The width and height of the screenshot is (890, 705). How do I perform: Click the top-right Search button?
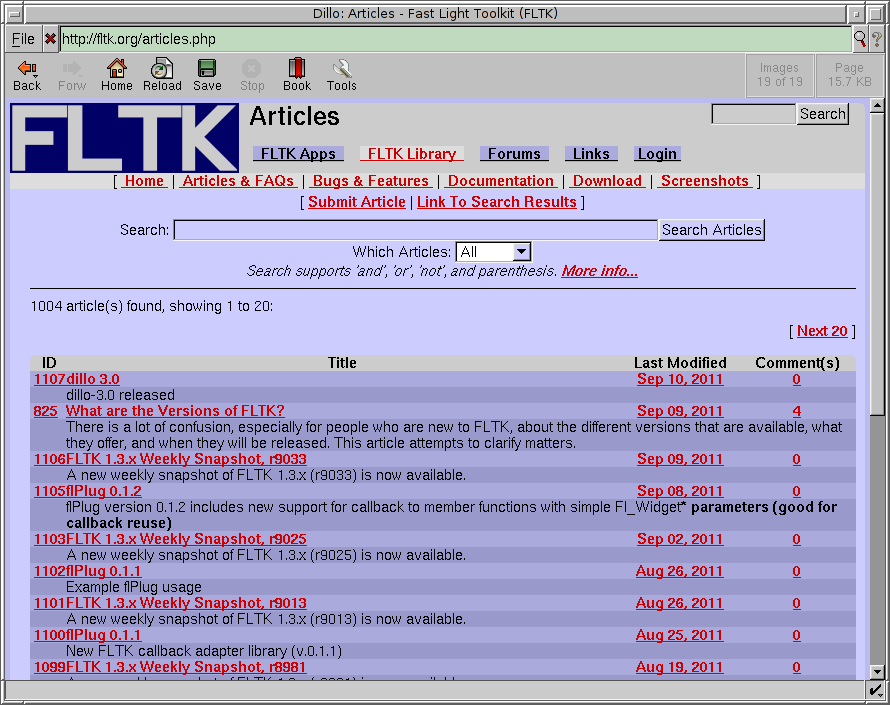coord(822,114)
